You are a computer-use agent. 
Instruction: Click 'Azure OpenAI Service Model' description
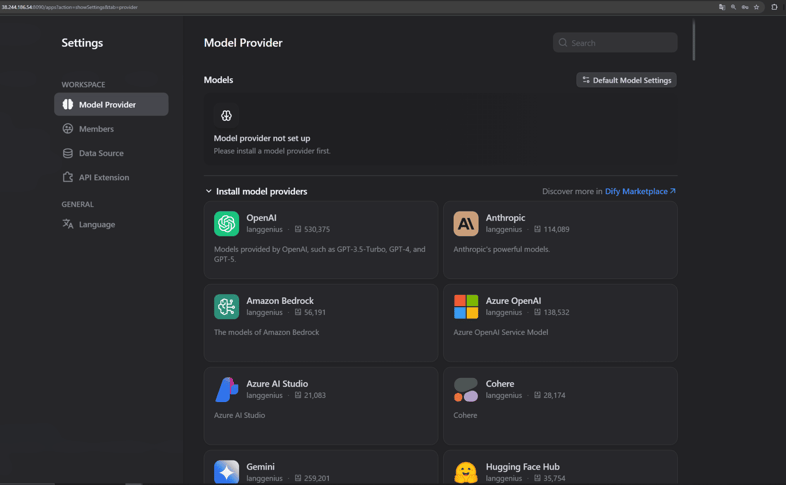click(x=500, y=332)
